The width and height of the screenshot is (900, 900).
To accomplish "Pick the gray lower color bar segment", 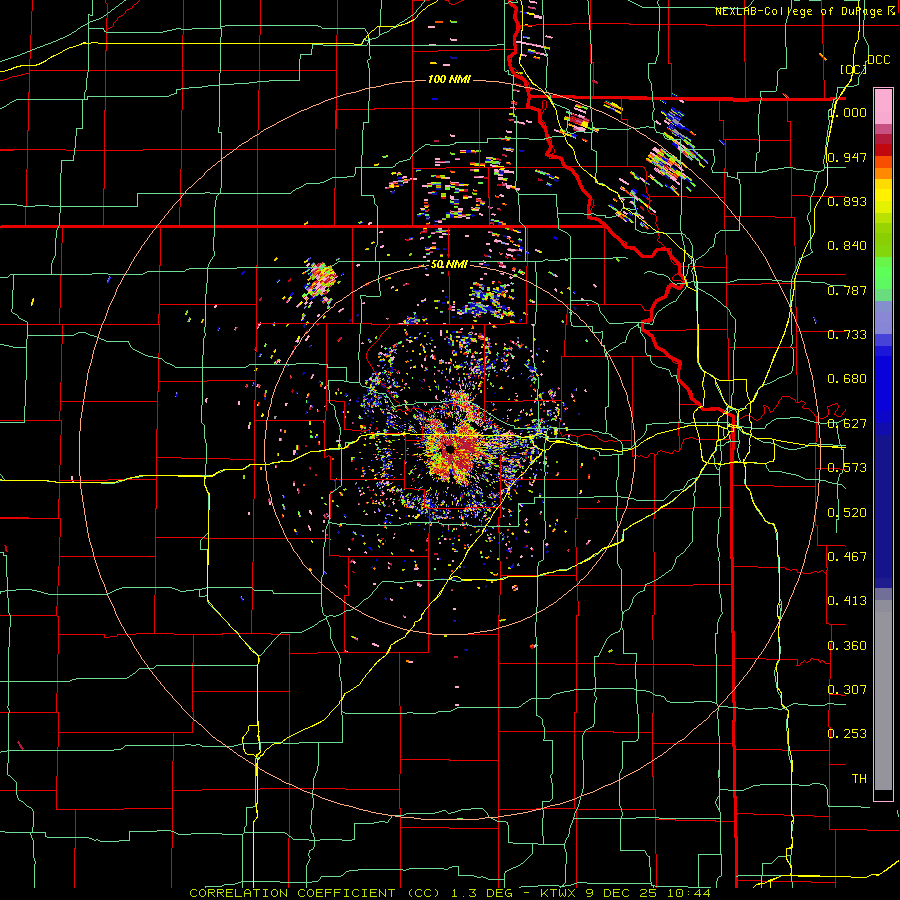I will pos(883,695).
